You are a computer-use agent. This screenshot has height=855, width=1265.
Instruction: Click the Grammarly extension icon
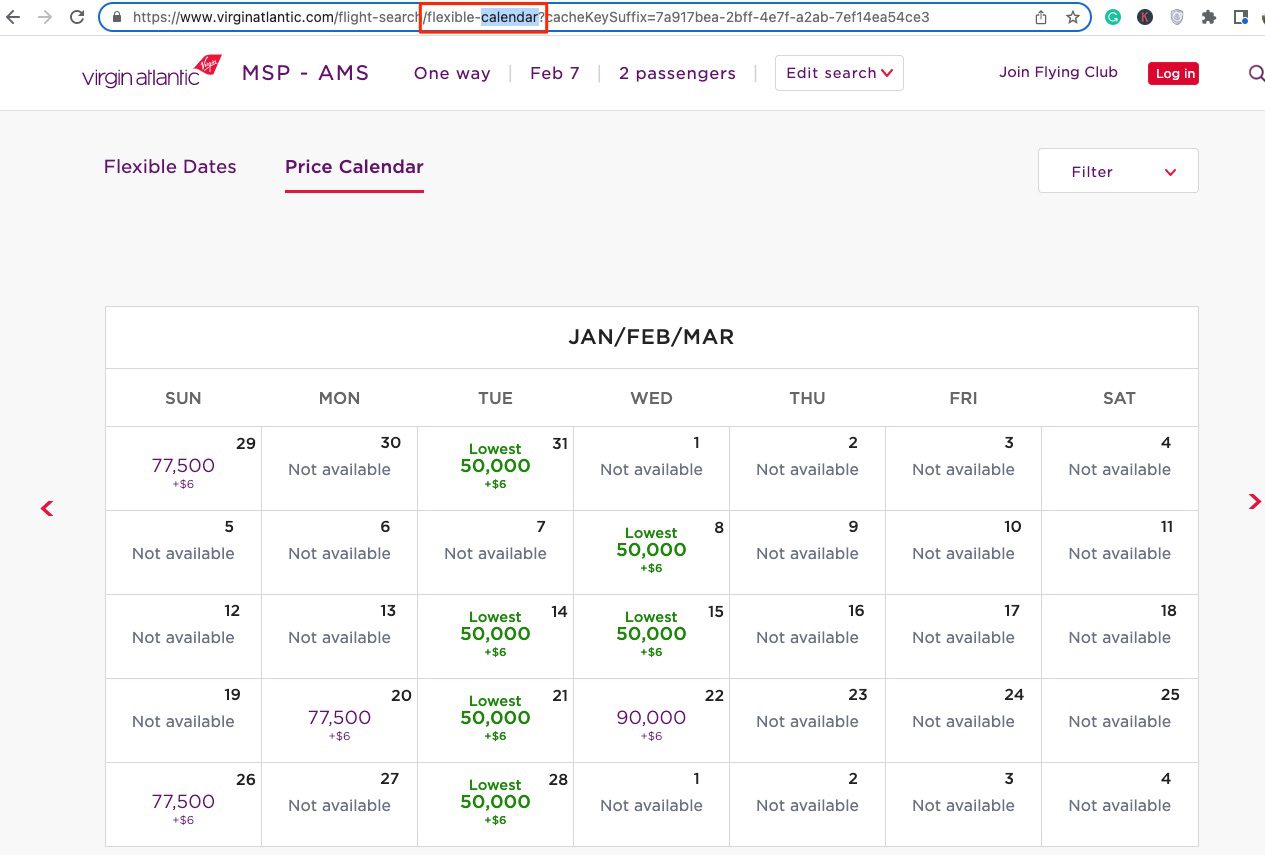(1112, 16)
